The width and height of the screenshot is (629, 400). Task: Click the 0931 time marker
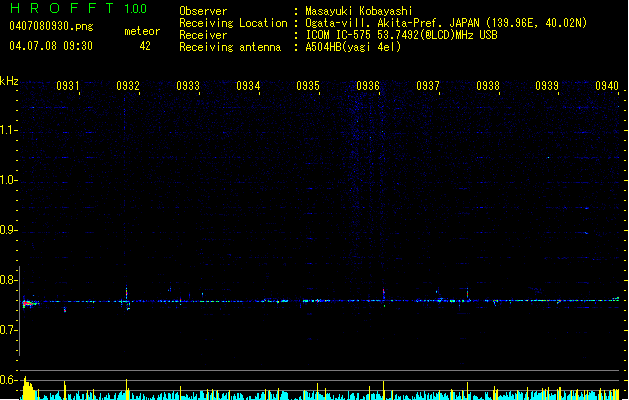point(68,86)
